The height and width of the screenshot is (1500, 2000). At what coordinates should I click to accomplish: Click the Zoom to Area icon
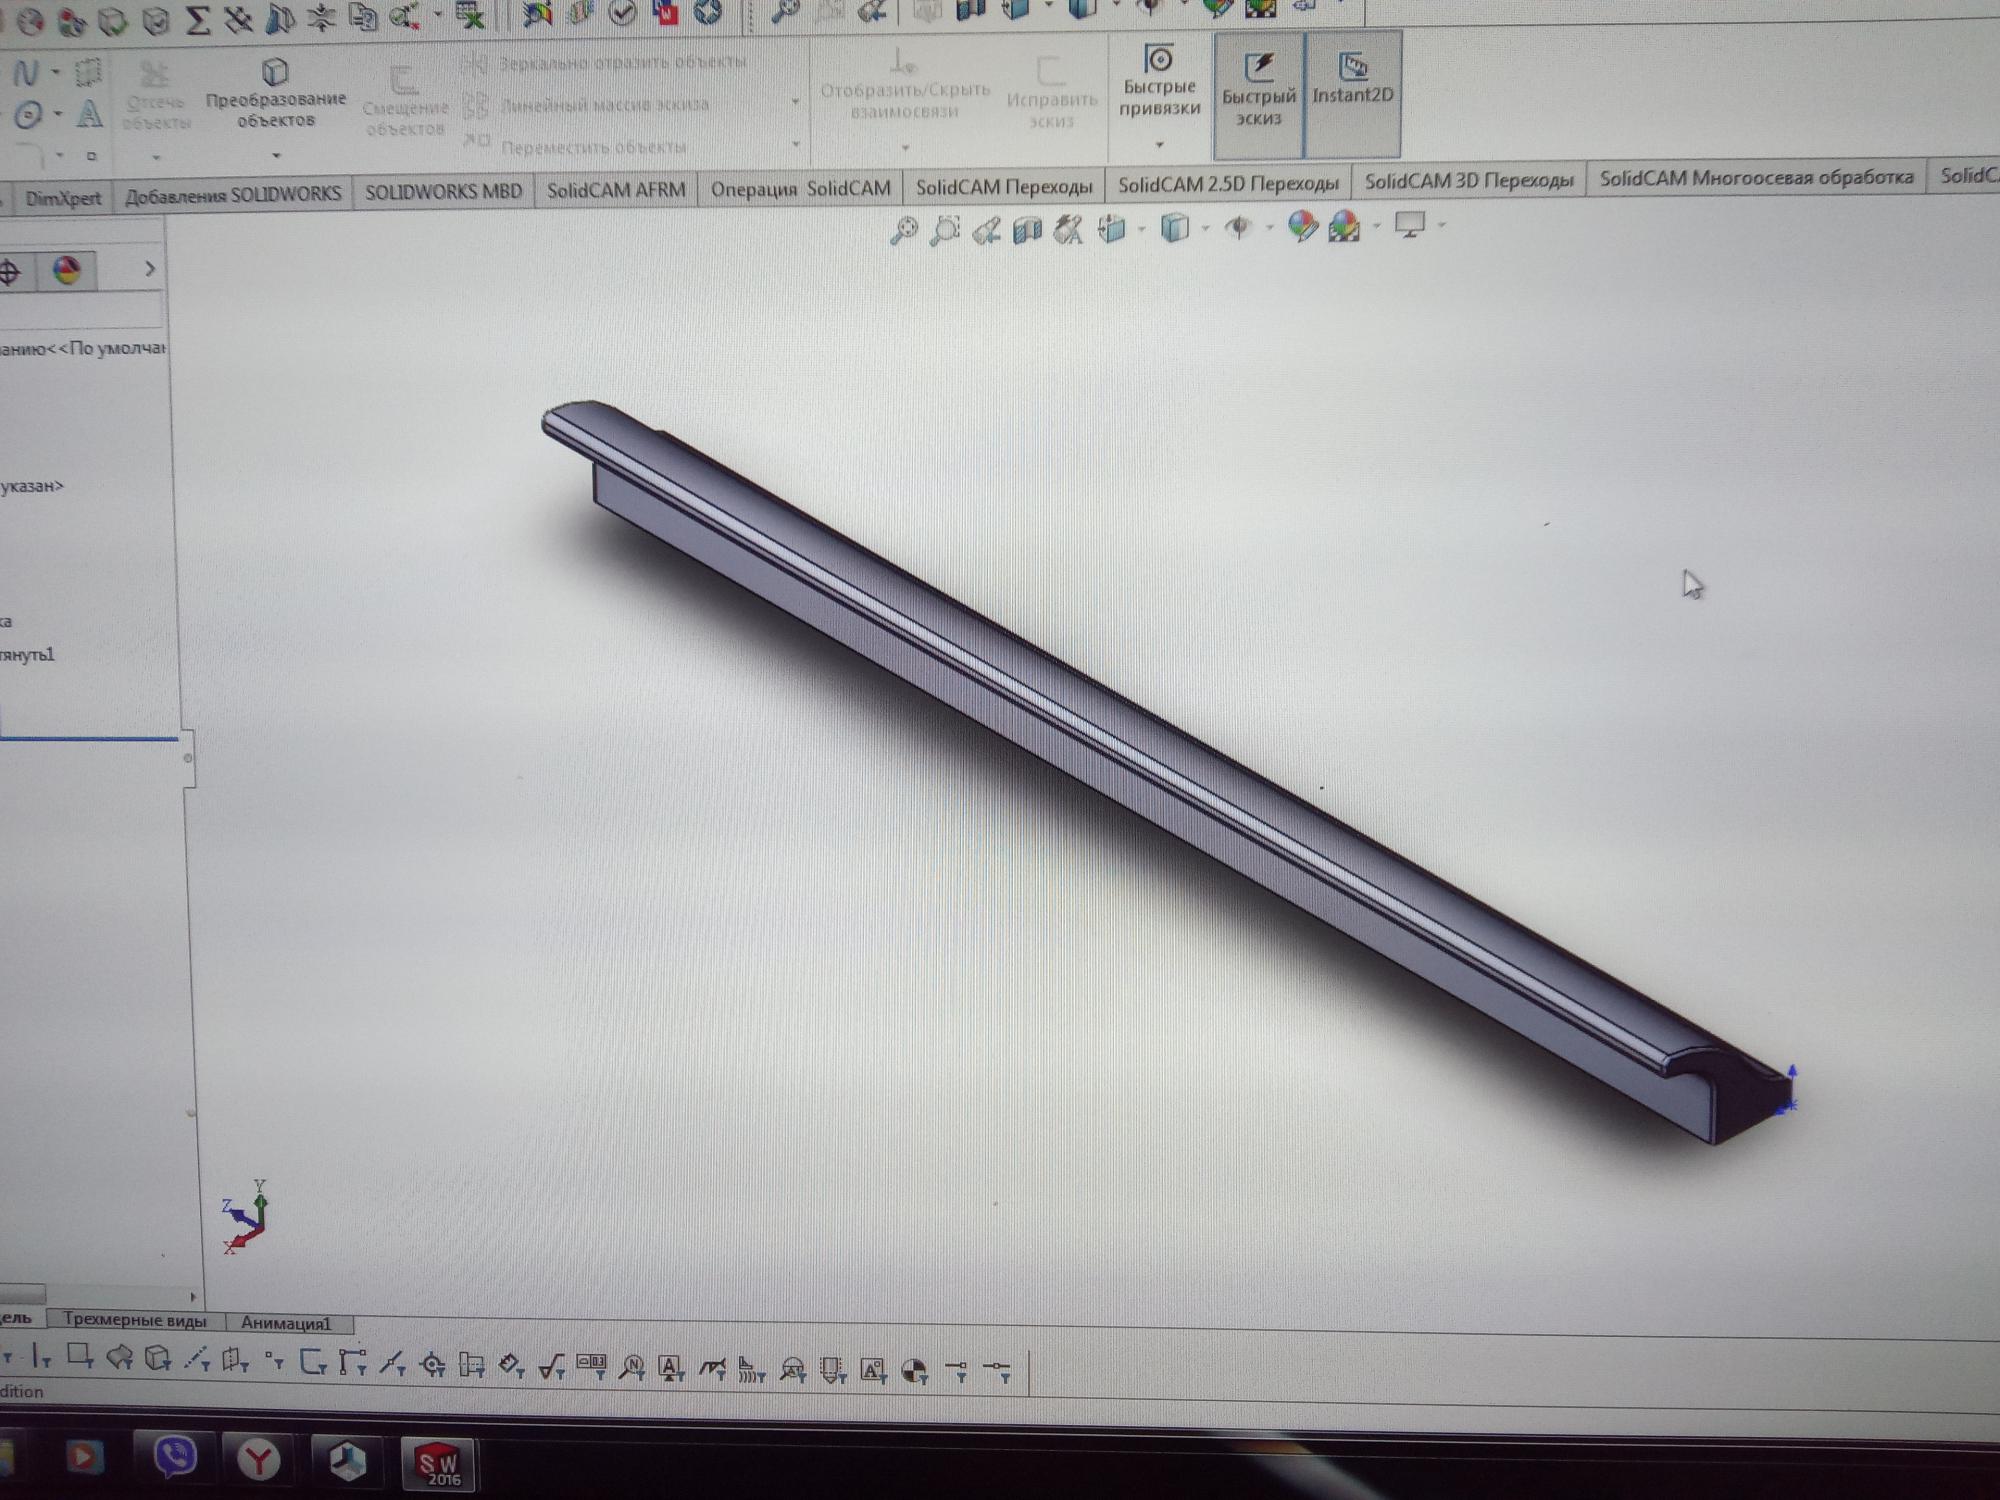945,231
